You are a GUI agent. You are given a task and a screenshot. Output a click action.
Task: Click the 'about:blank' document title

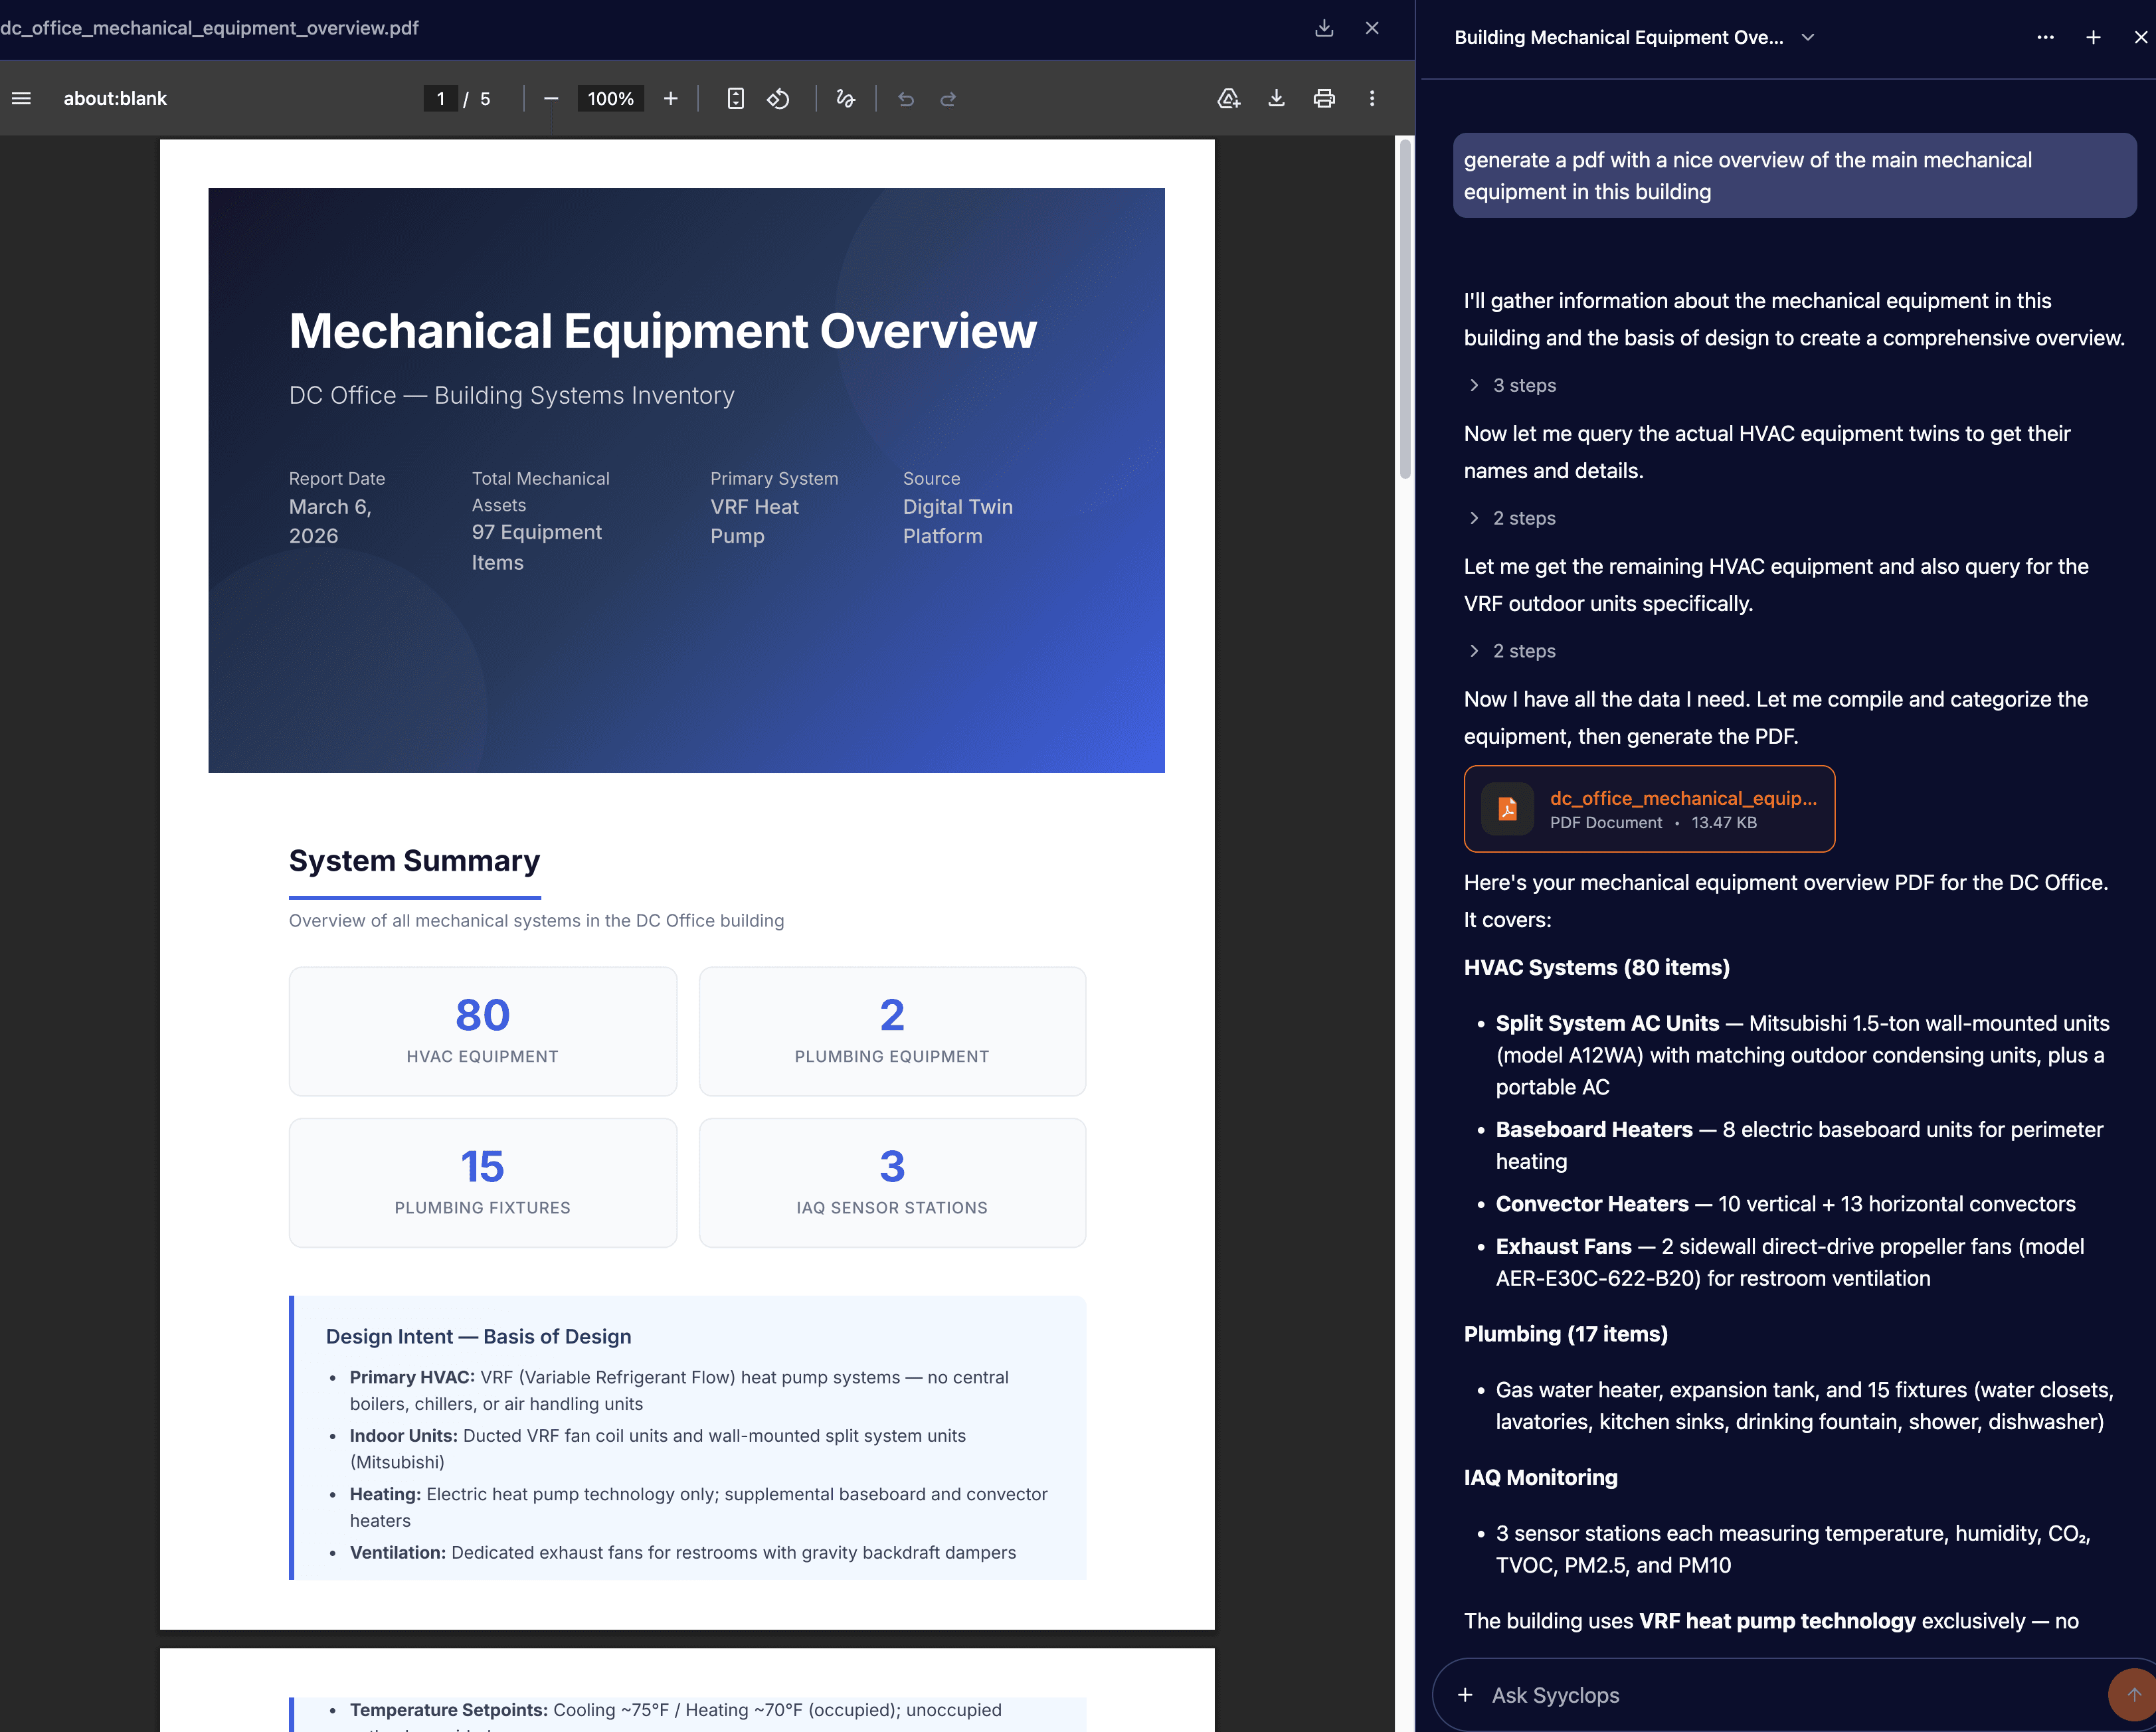(115, 98)
